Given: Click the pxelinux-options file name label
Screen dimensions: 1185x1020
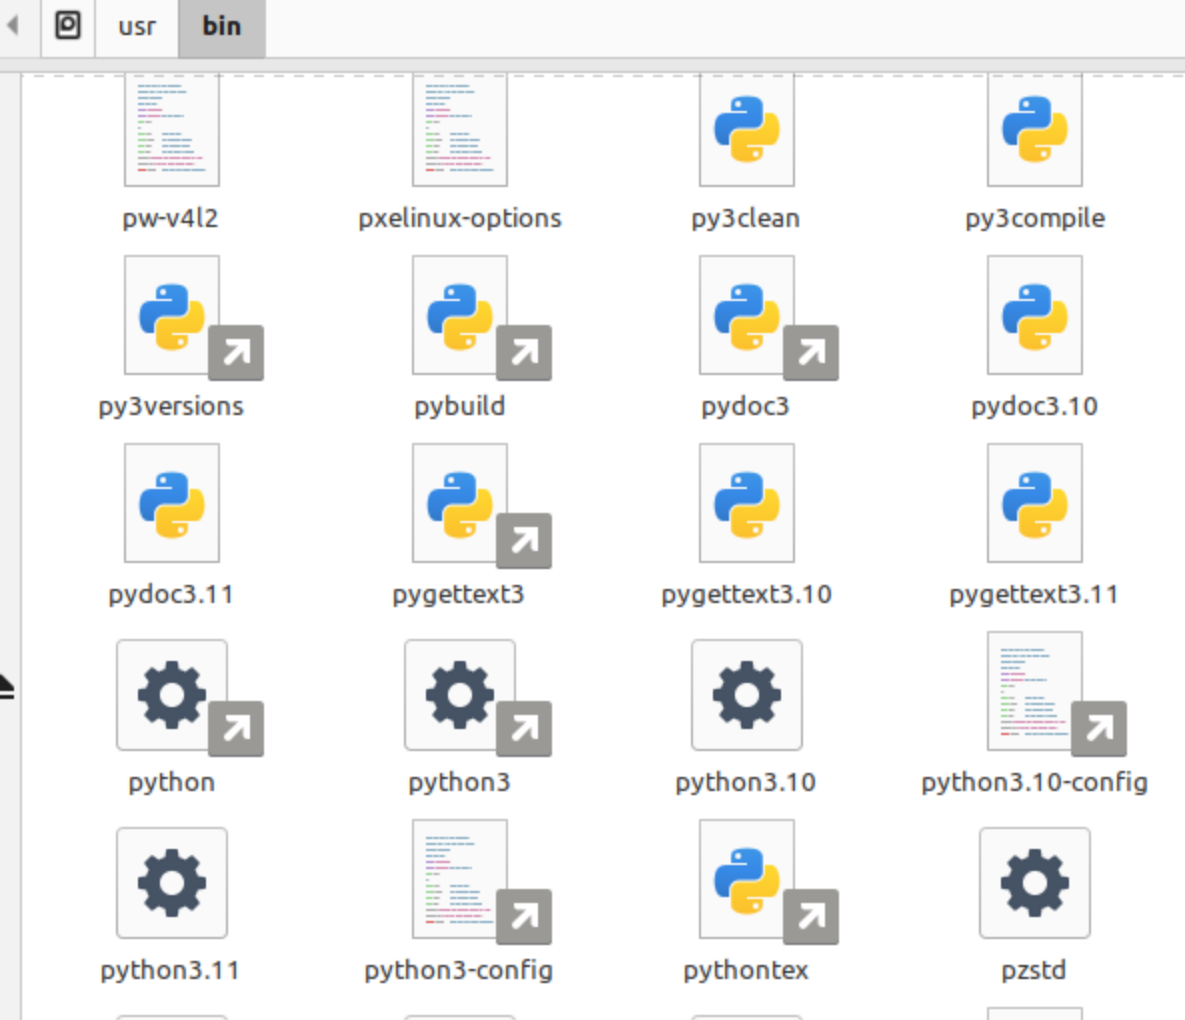Looking at the screenshot, I should coord(459,218).
